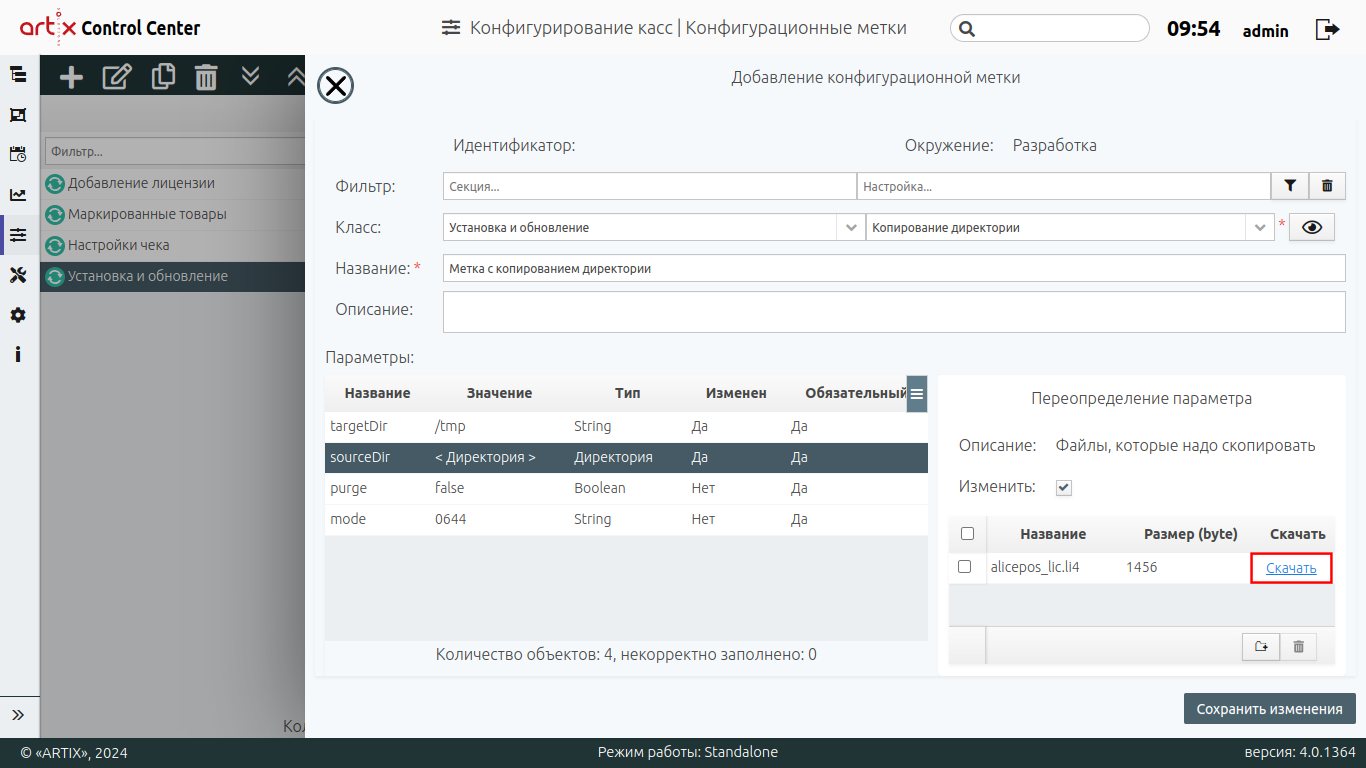The height and width of the screenshot is (768, 1366).
Task: Click the sliders icon beside the page title
Action: (452, 28)
